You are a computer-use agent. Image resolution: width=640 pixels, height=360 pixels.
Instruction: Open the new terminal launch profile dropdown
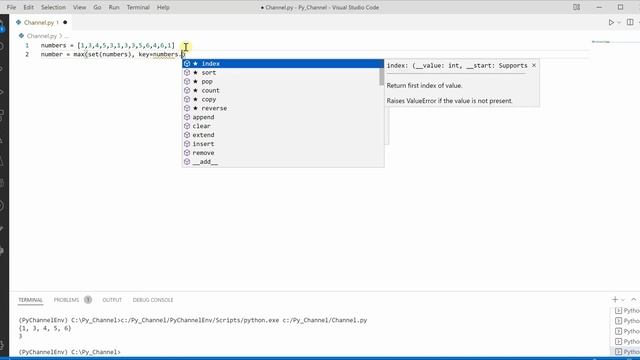[x=623, y=300]
